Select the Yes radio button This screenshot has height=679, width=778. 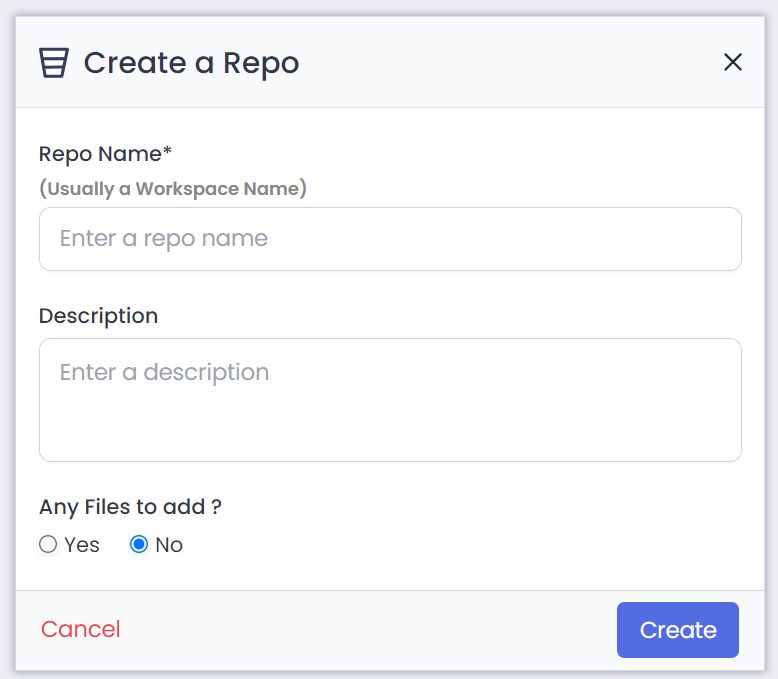pyautogui.click(x=48, y=545)
